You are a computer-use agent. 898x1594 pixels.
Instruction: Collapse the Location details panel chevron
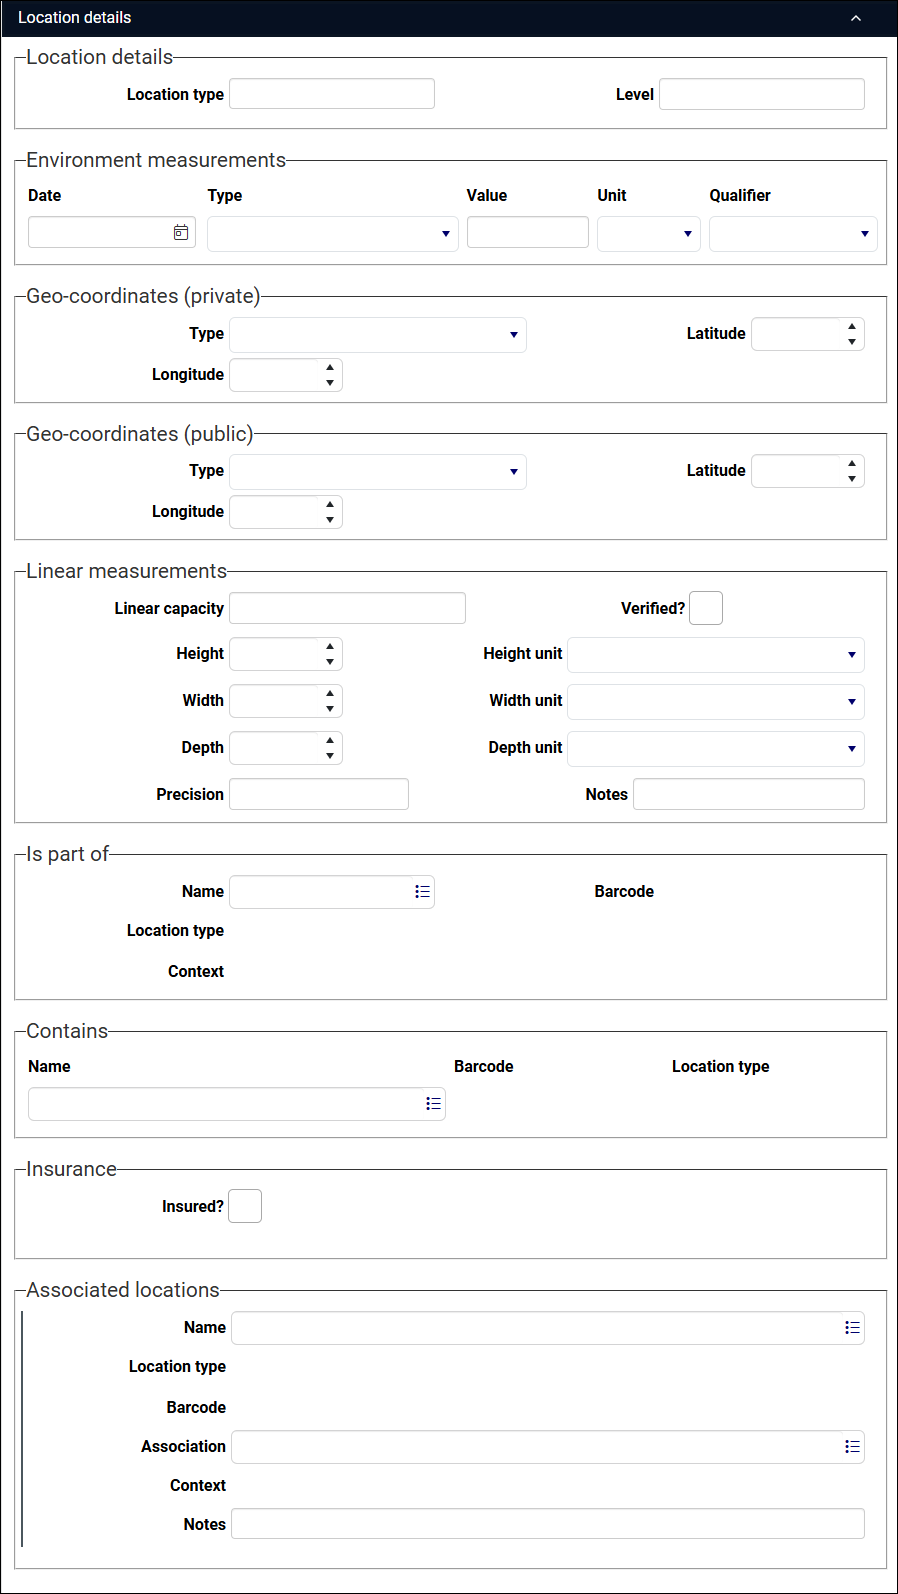(x=856, y=18)
